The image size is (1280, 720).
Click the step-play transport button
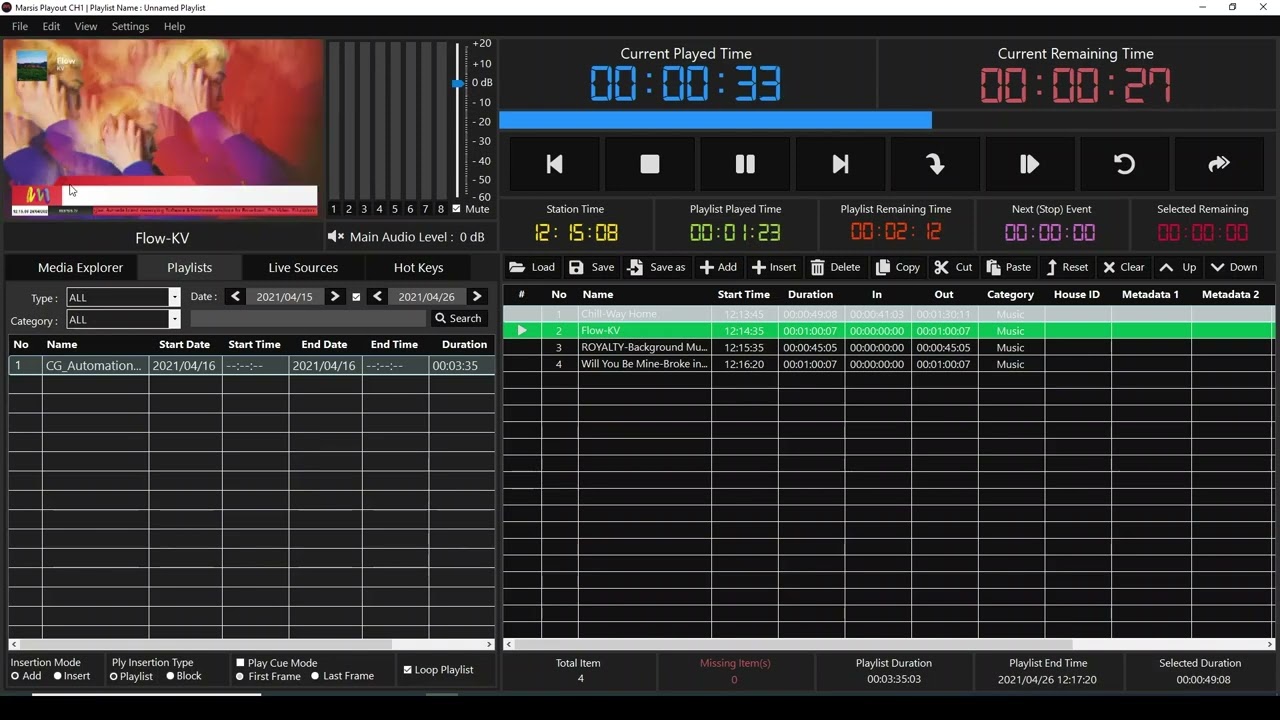click(1029, 164)
